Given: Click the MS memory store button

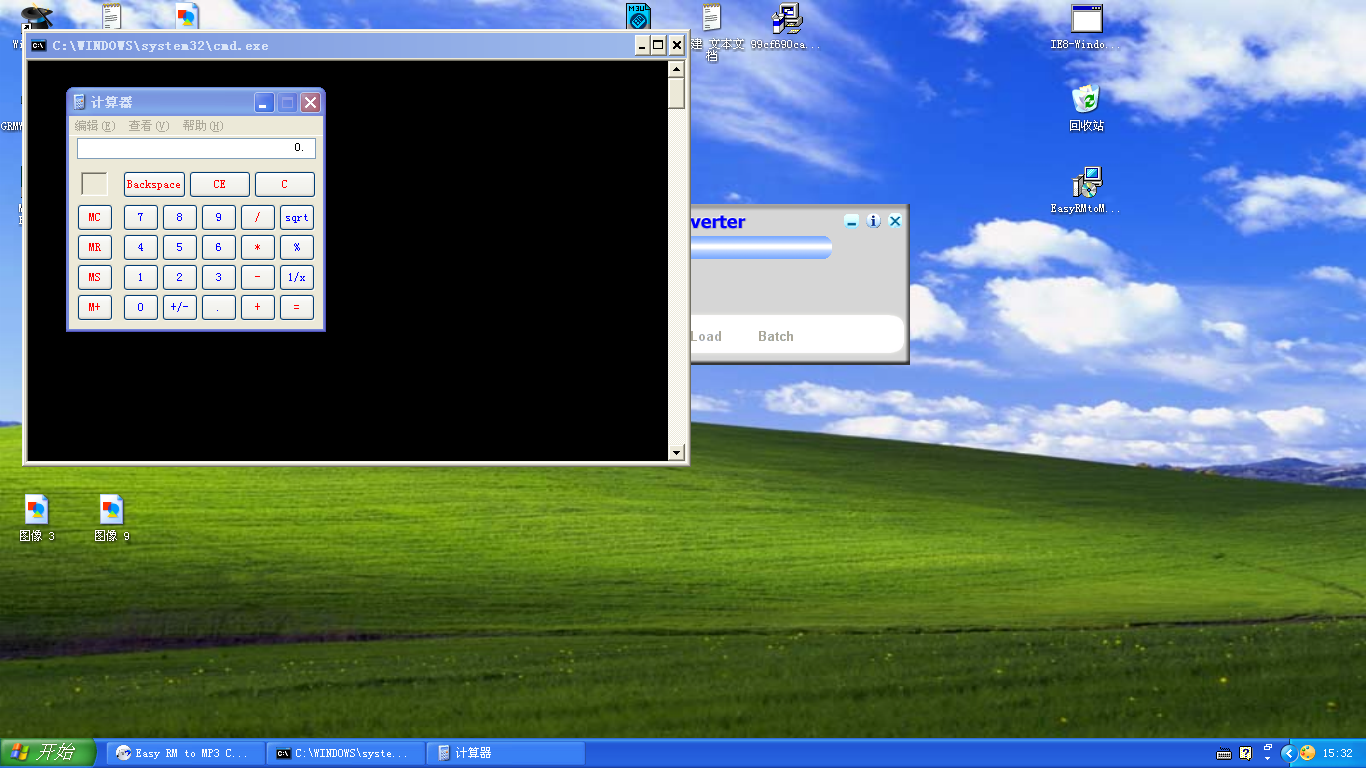Looking at the screenshot, I should pyautogui.click(x=95, y=277).
